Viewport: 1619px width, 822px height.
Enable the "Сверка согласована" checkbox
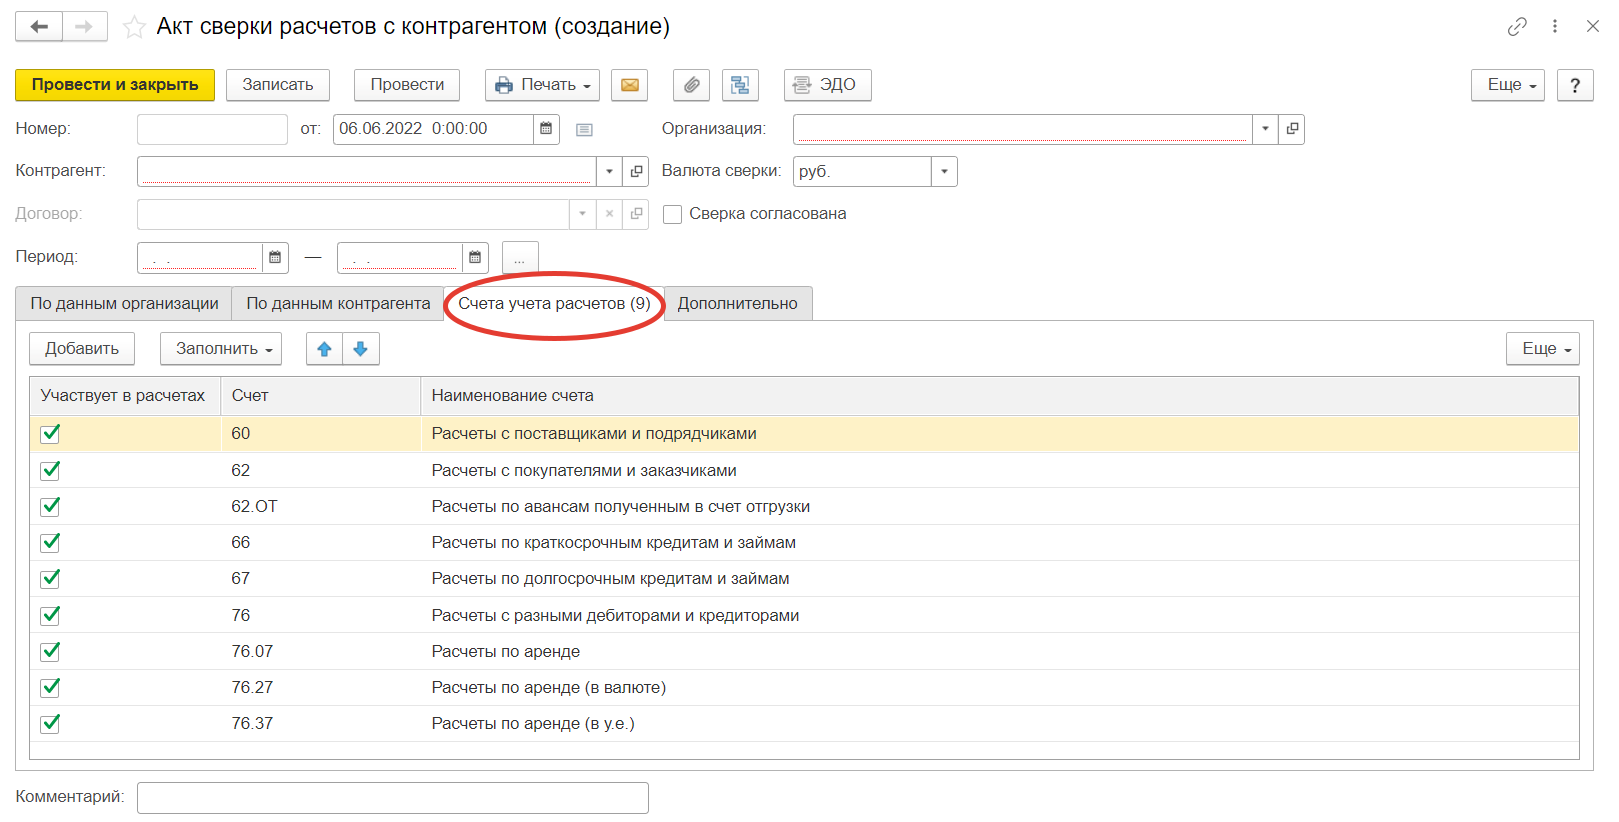(x=673, y=214)
